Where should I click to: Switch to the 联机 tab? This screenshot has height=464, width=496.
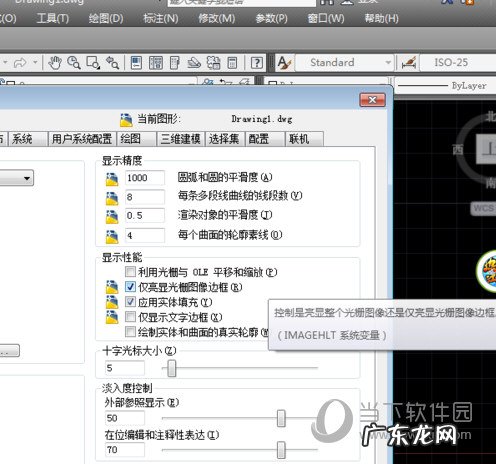click(x=304, y=139)
